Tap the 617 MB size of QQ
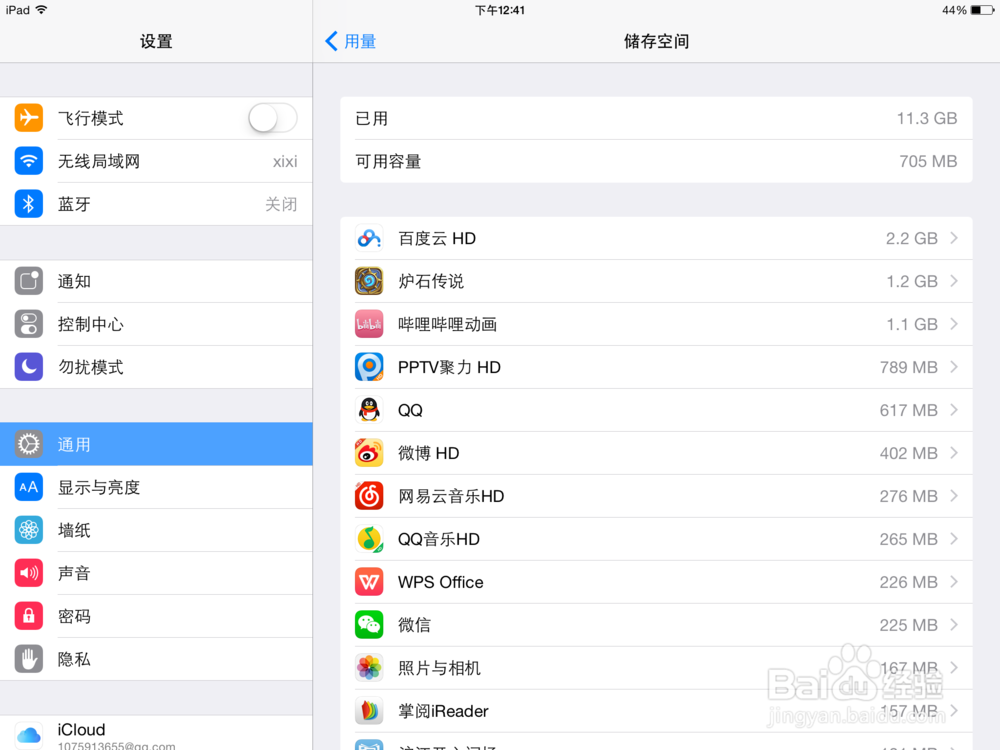Viewport: 1000px width, 750px height. coord(908,410)
